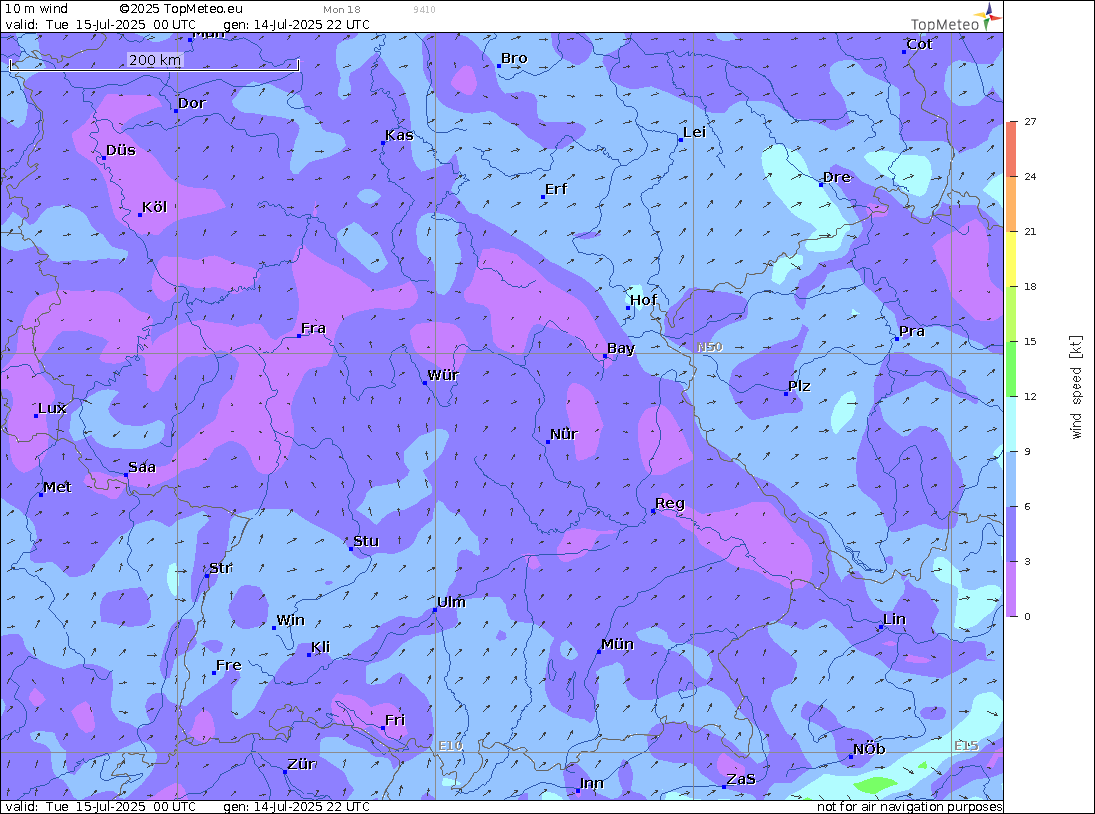Screen dimensions: 1095x814
Task: Click the Met city label
Action: tap(57, 487)
